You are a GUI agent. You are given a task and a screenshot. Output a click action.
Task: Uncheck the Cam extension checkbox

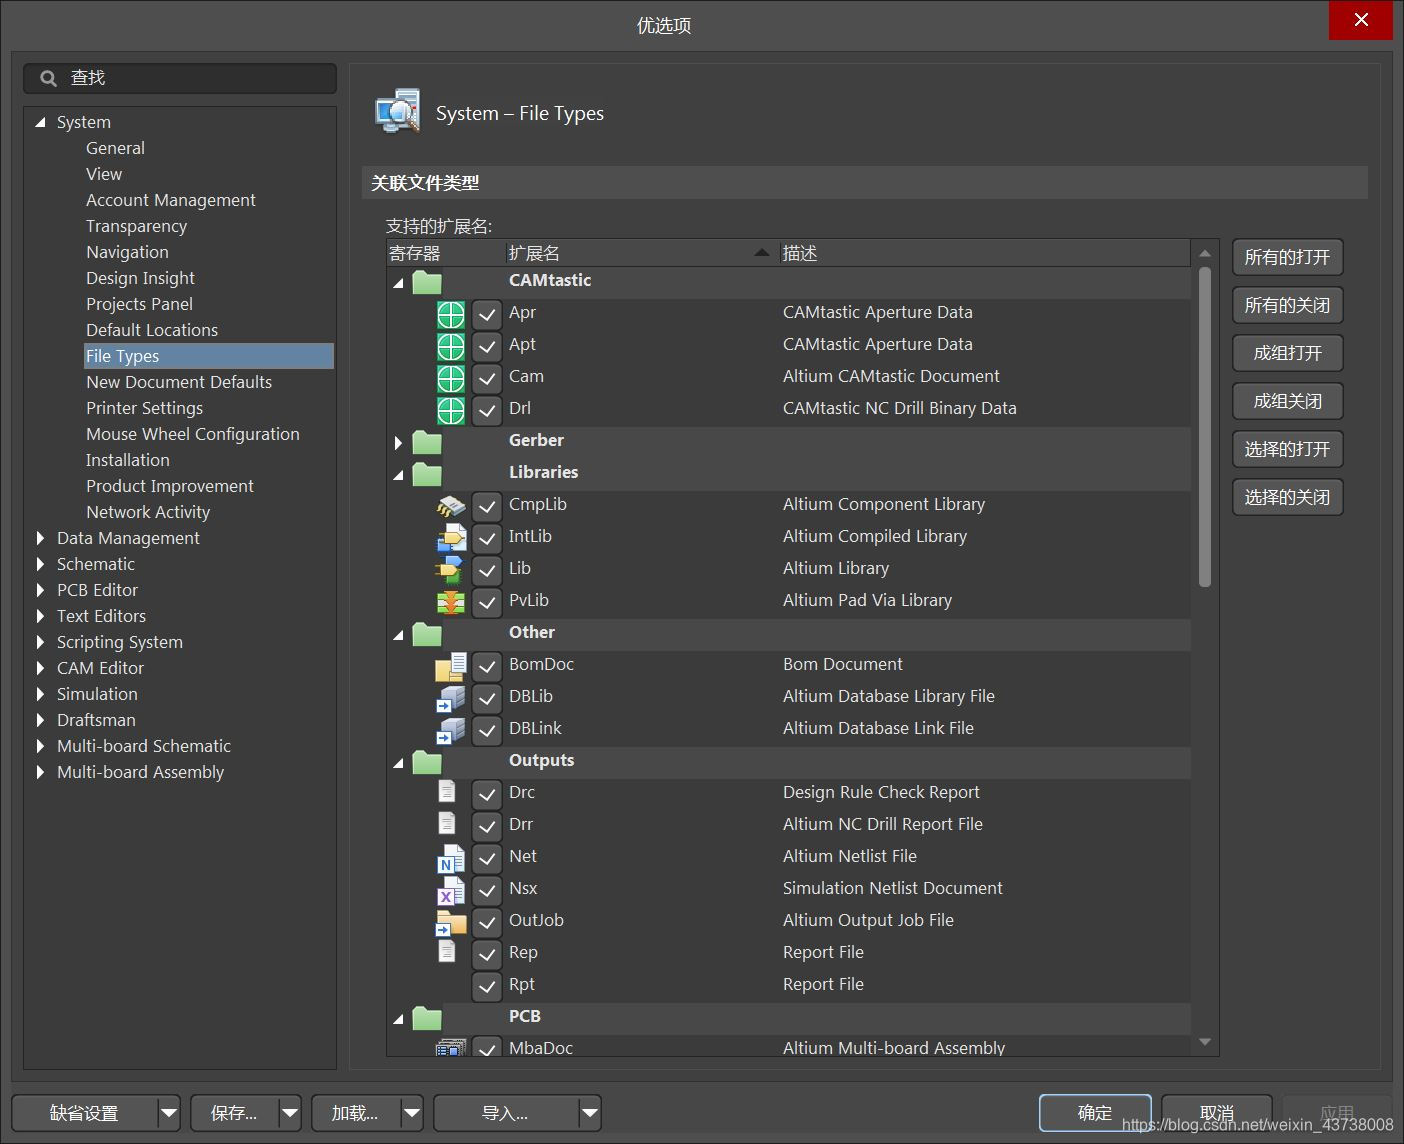tap(487, 379)
